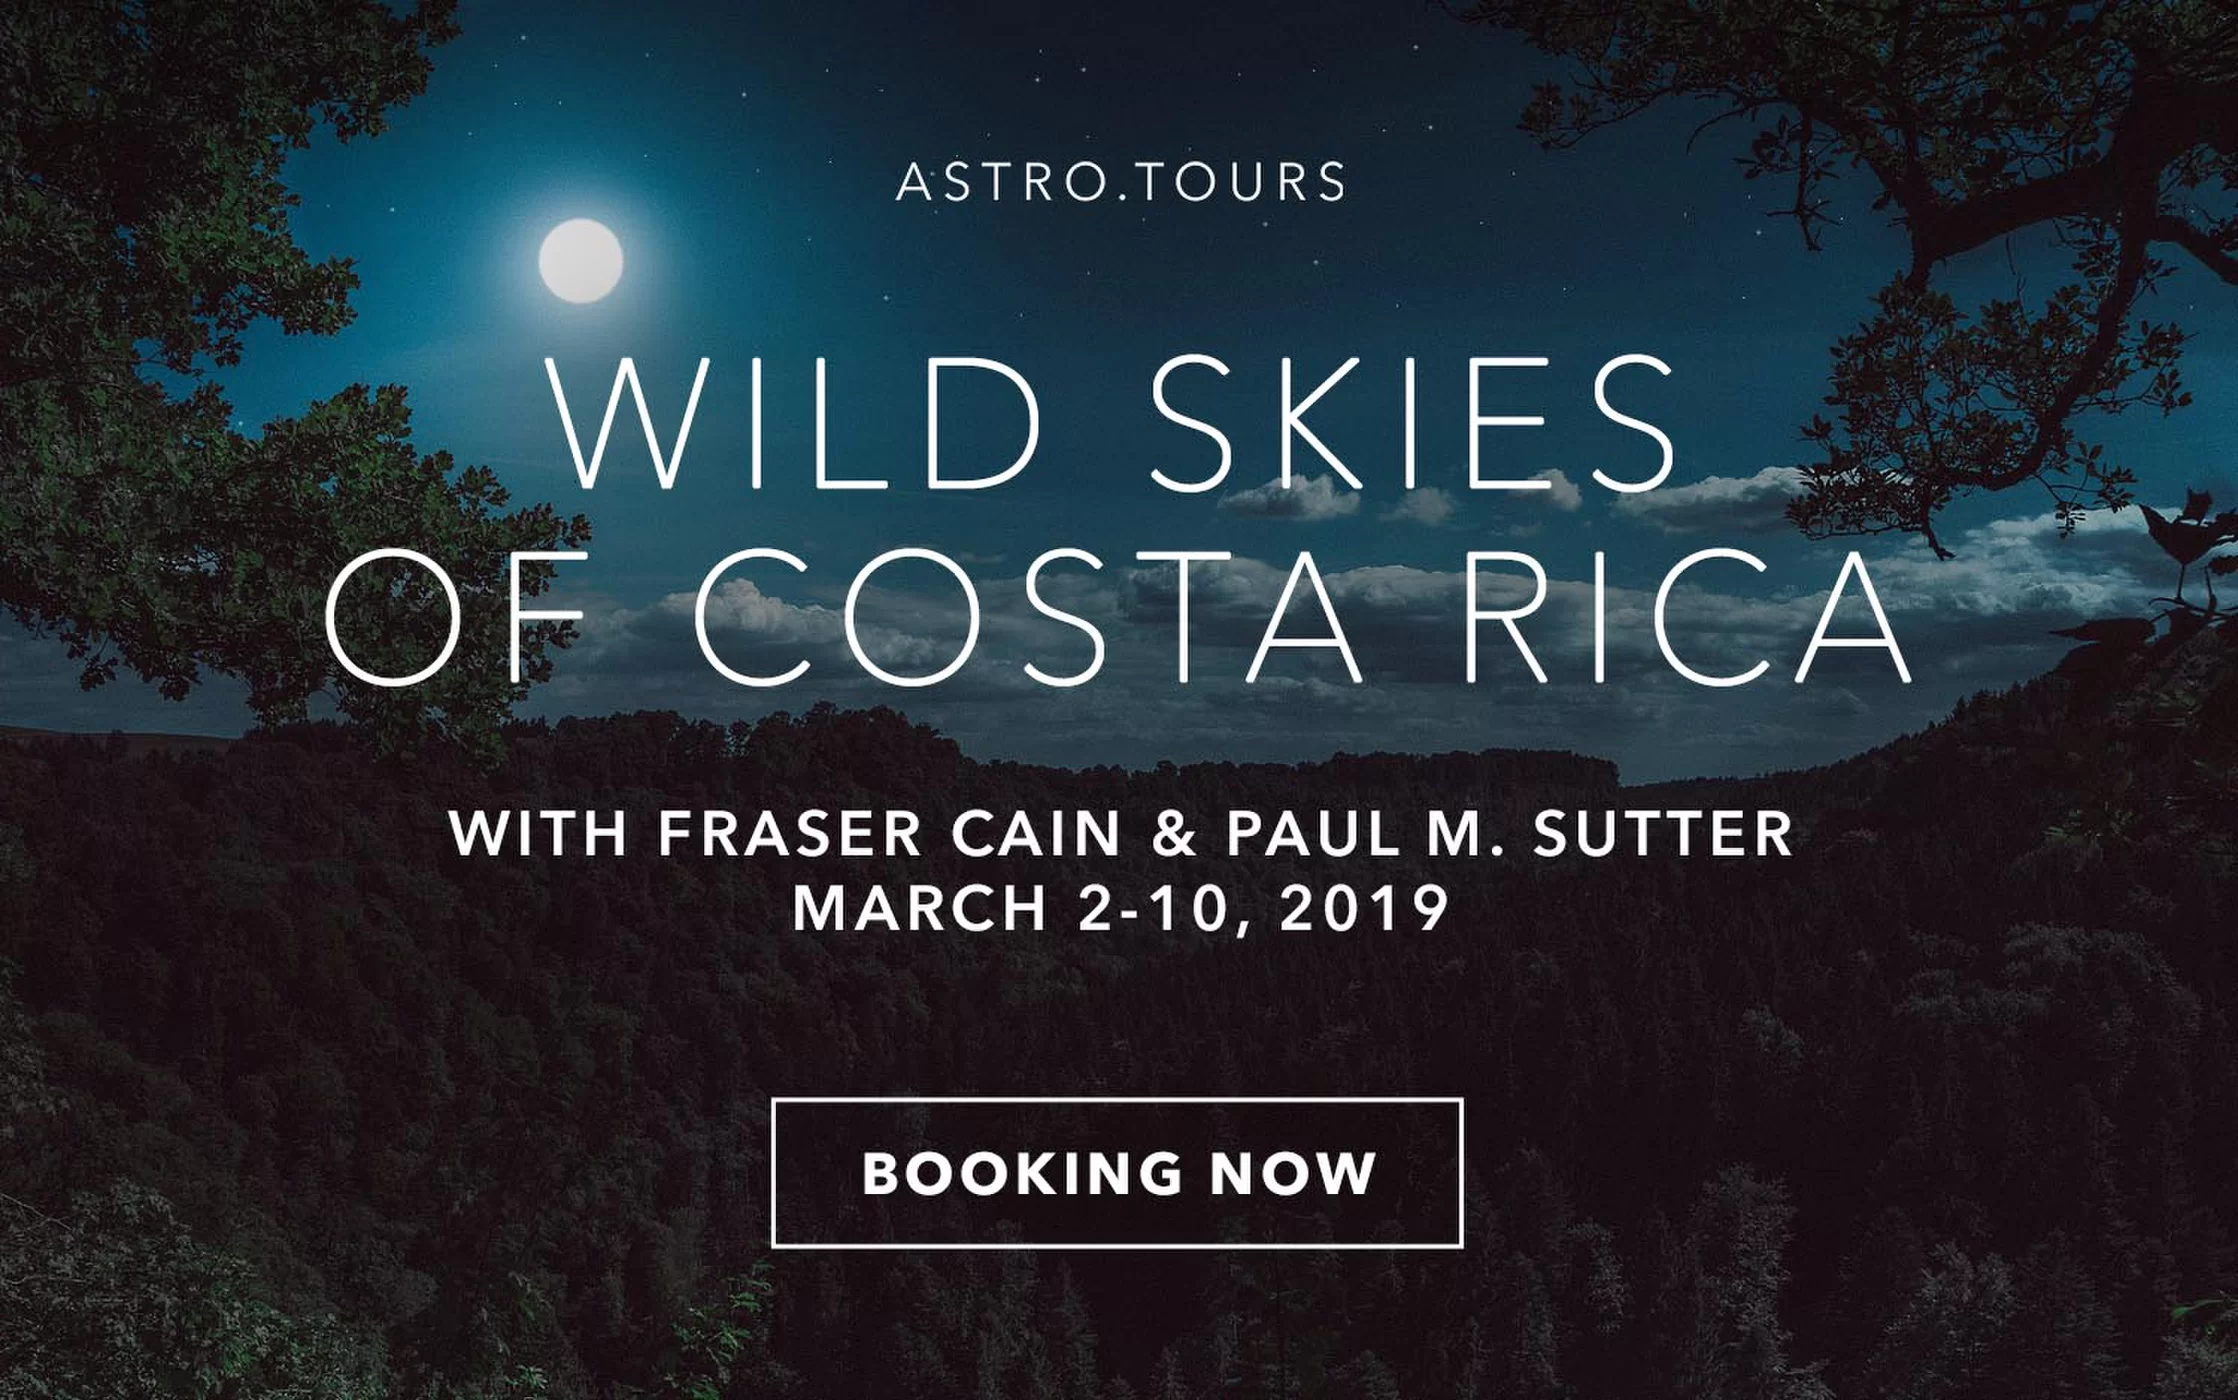Viewport: 2238px width, 1400px height.
Task: Click the OF COSTA RICA heading line
Action: 1118,617
